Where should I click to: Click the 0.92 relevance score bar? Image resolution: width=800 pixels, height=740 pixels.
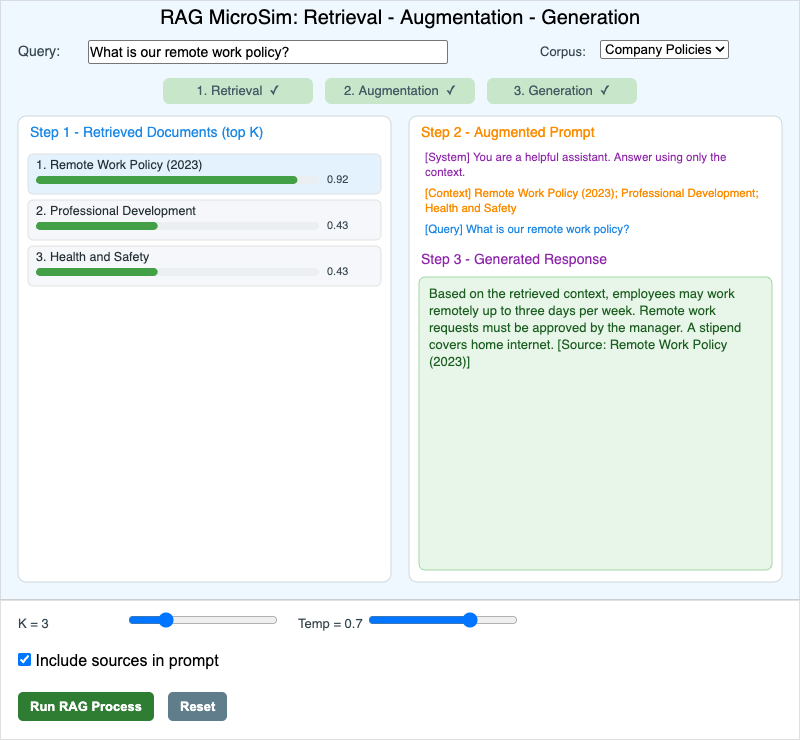pos(177,180)
